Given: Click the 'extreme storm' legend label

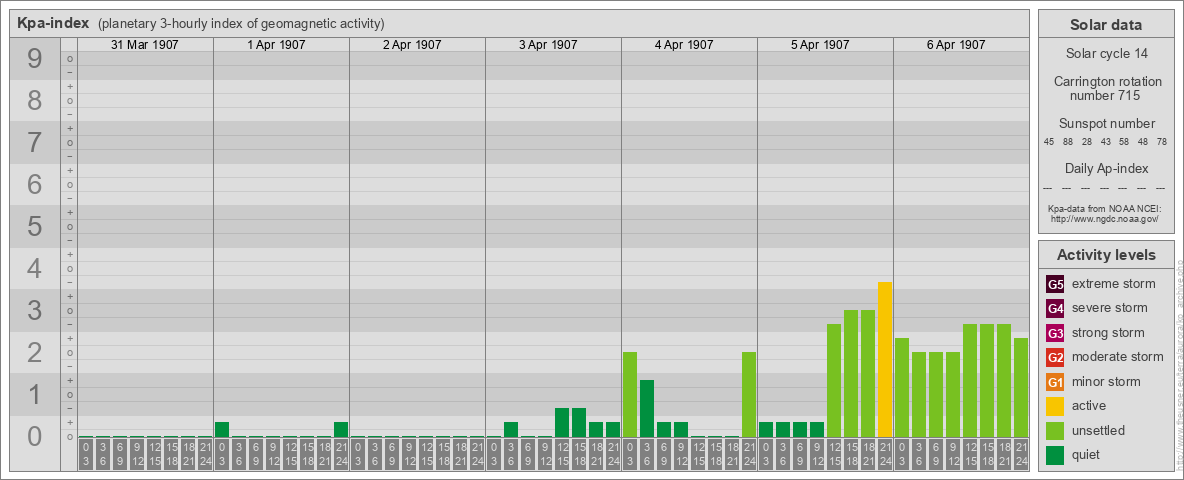Looking at the screenshot, I should [1114, 284].
